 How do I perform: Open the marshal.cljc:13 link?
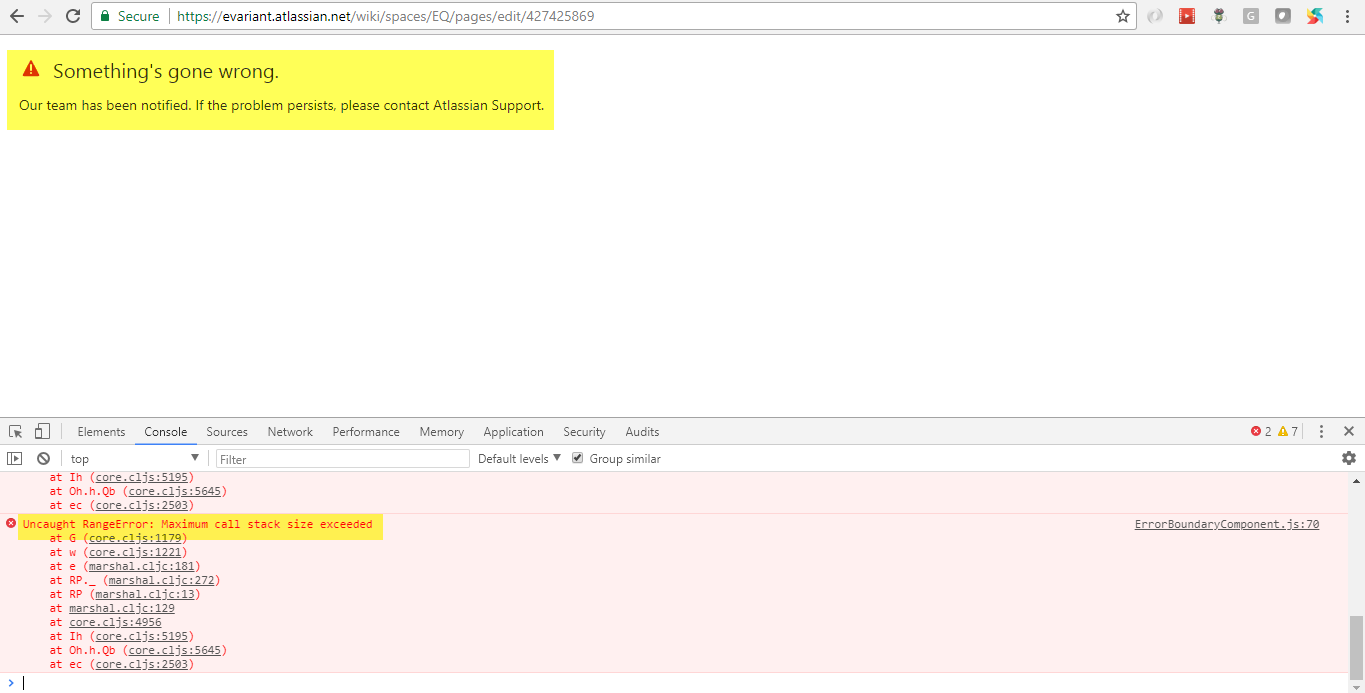point(144,594)
